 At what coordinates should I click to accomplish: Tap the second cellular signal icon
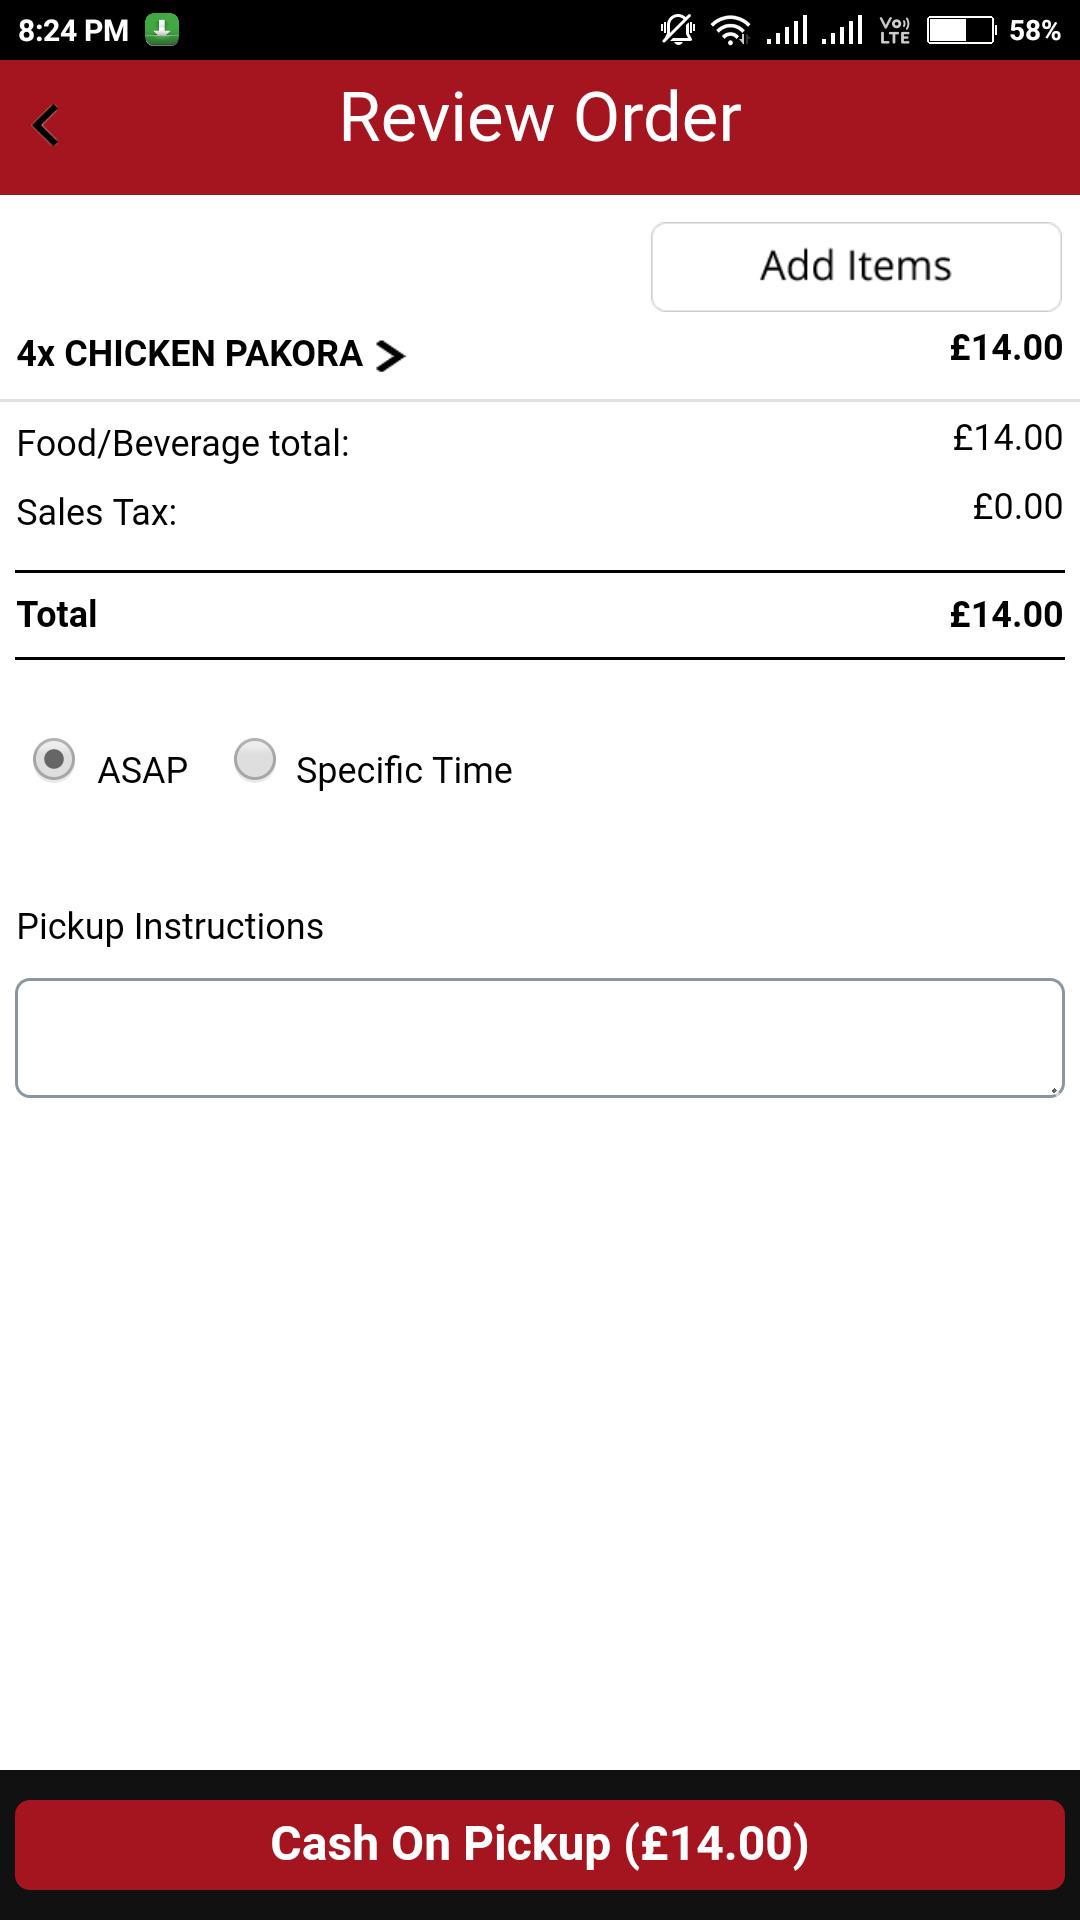click(x=842, y=30)
